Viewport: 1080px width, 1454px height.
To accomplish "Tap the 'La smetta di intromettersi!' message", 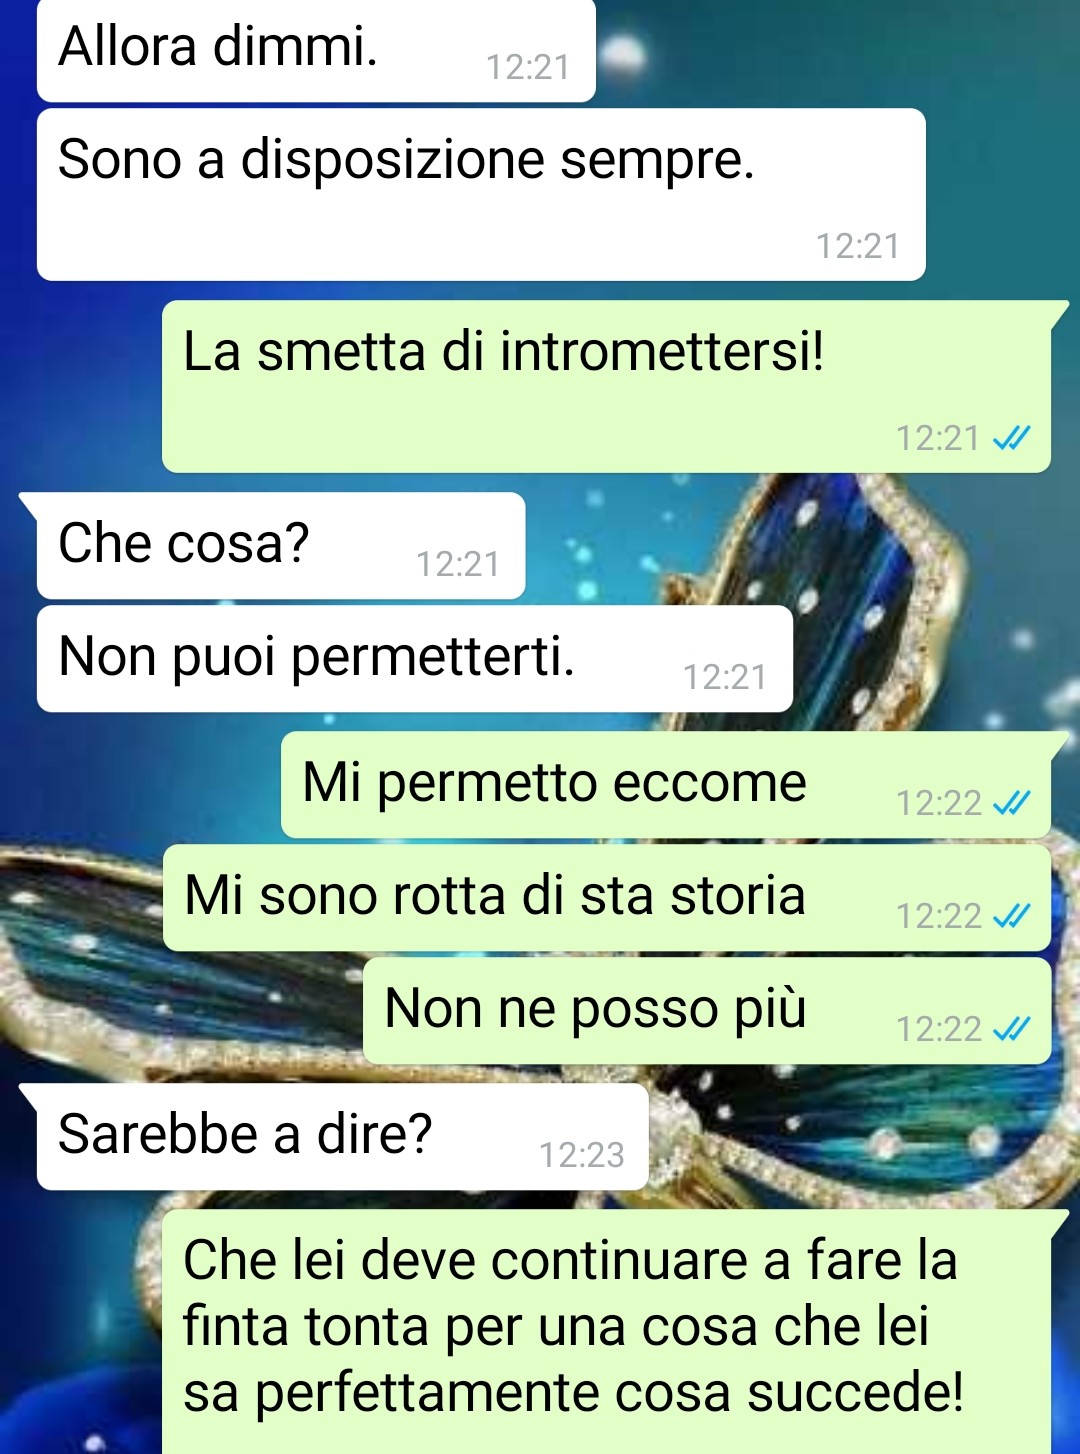I will click(607, 386).
